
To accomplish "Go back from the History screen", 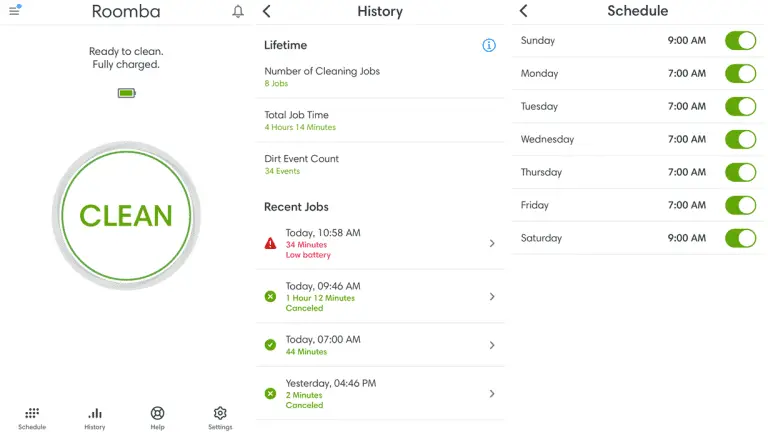I will tap(266, 11).
